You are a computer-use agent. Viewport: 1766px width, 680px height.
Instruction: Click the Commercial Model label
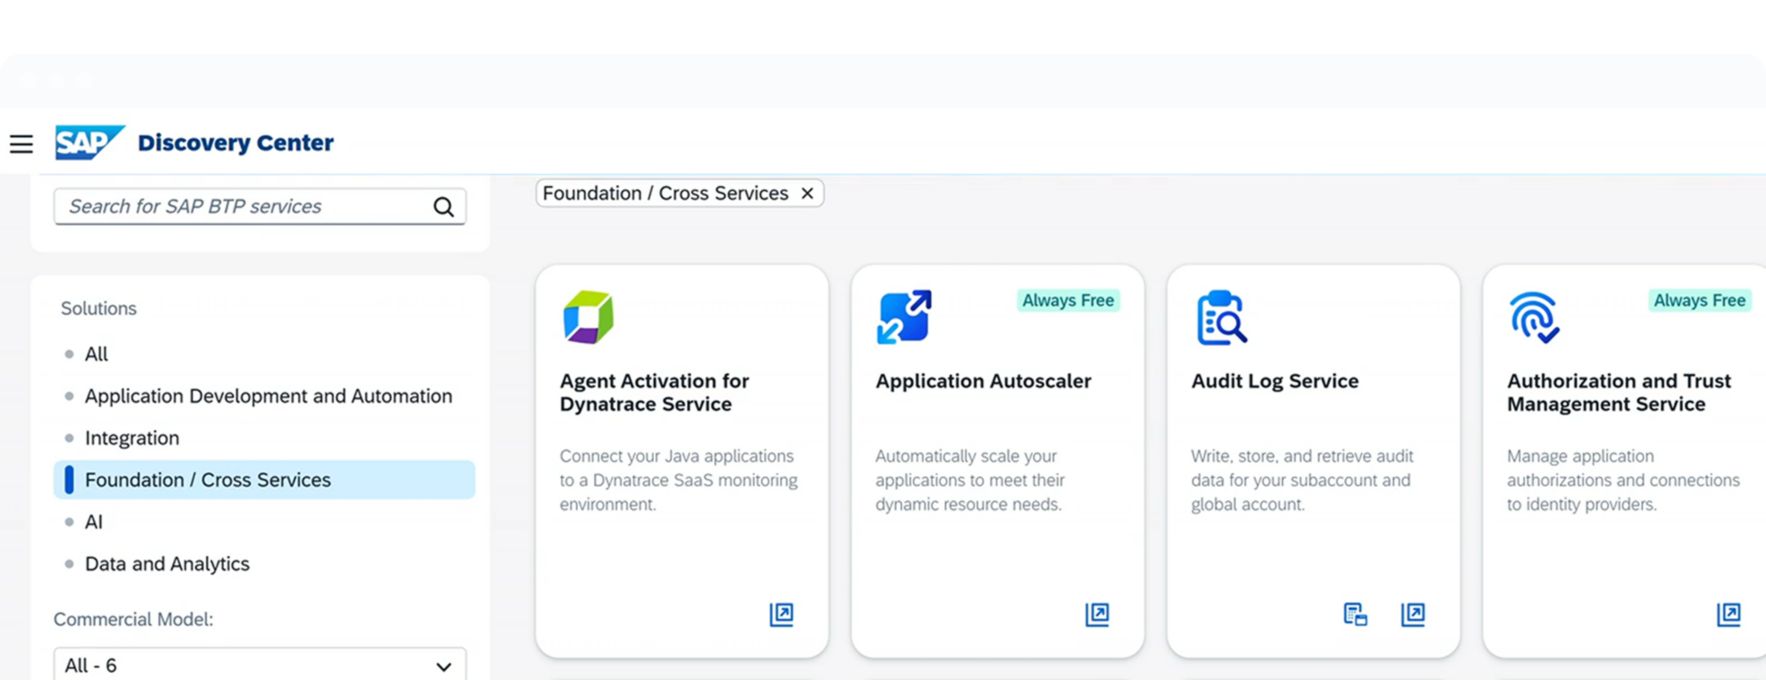click(133, 619)
